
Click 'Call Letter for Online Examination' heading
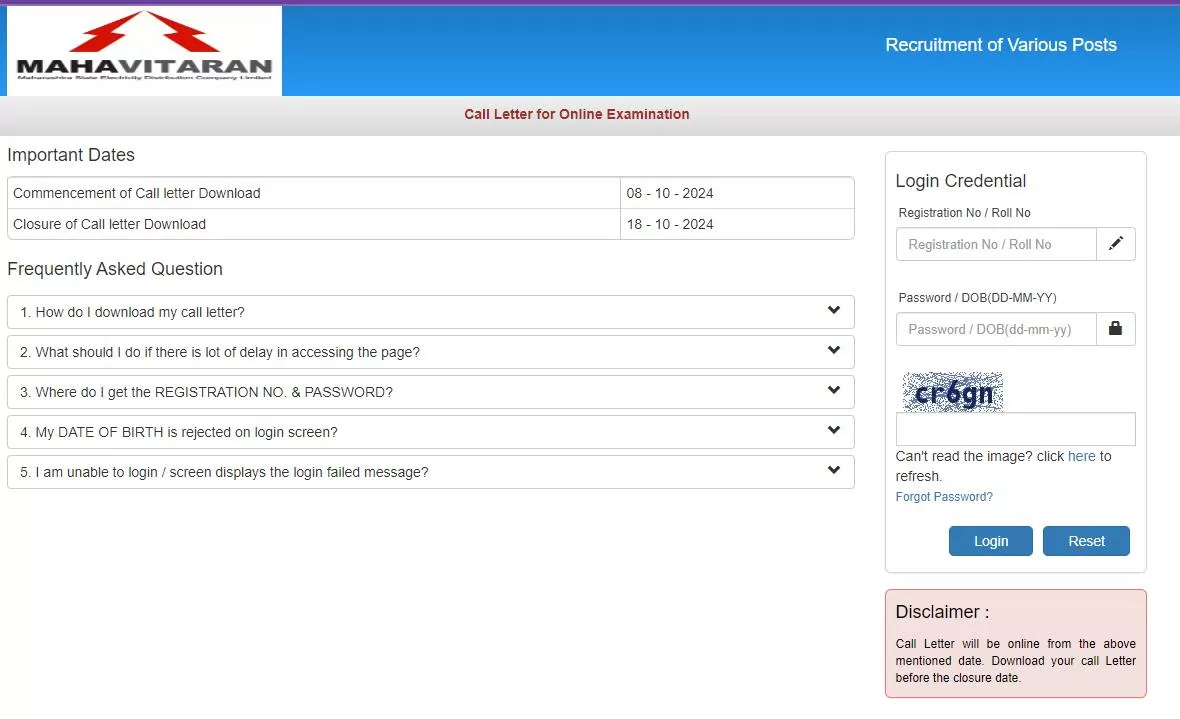(x=576, y=114)
